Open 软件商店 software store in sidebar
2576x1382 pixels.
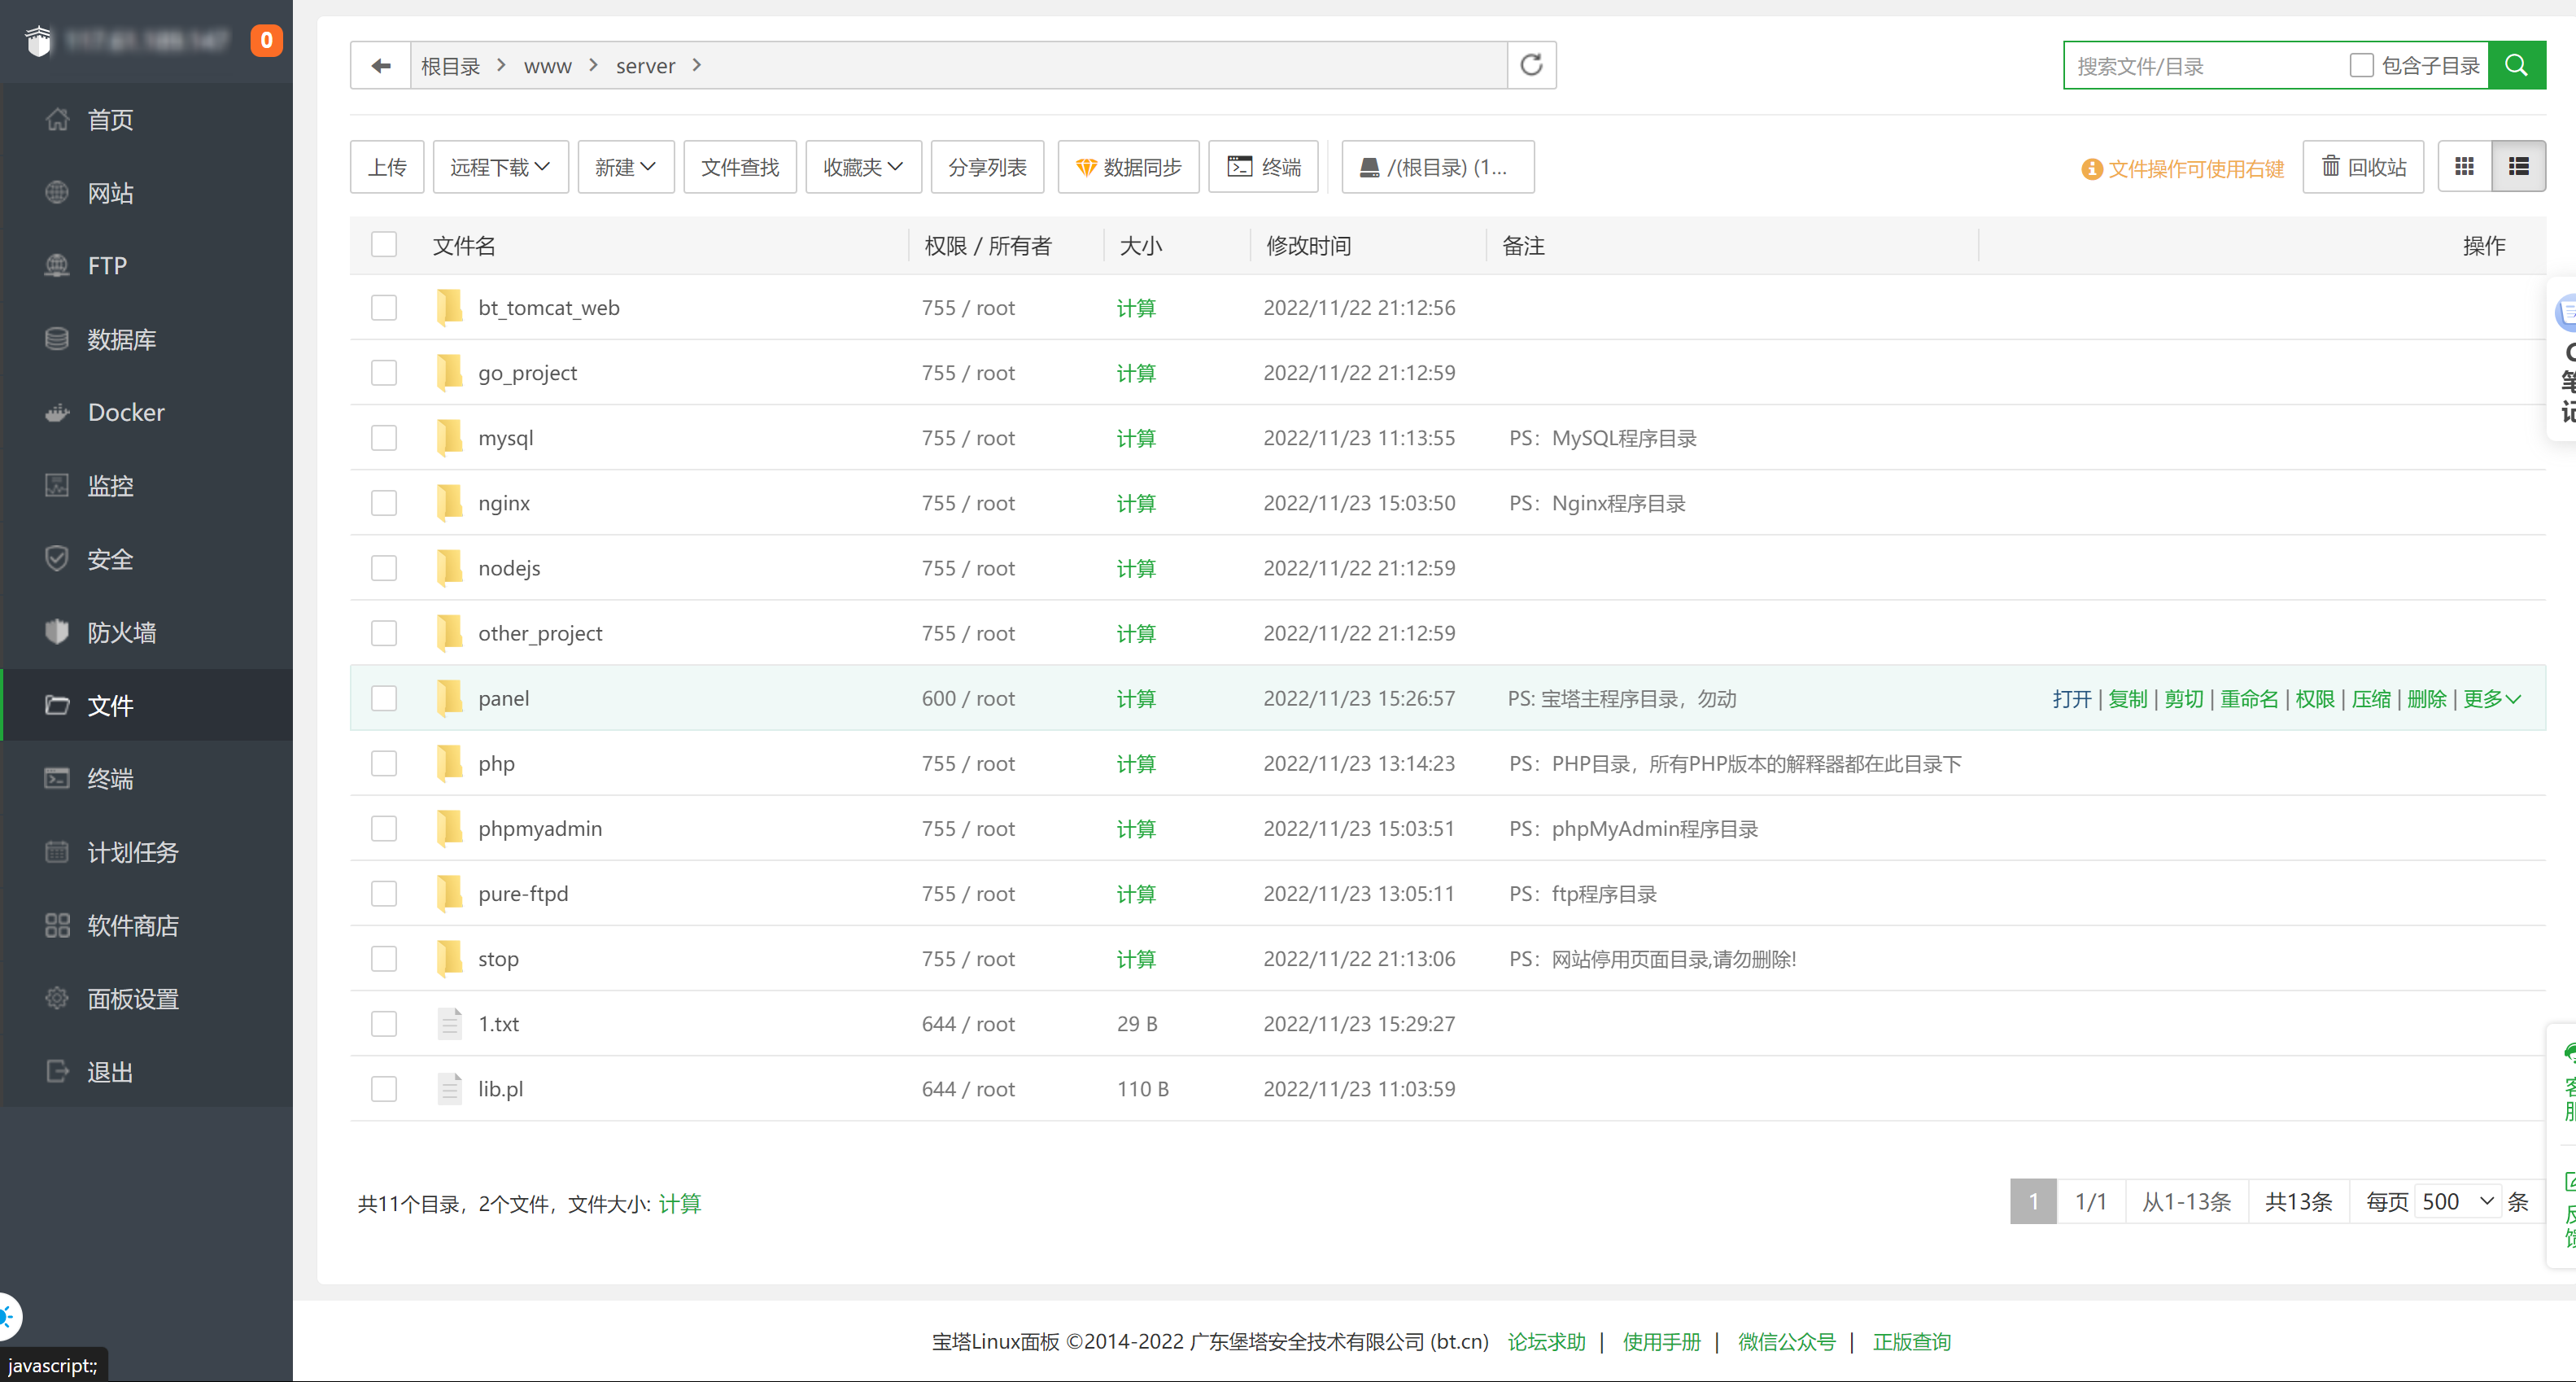pos(147,926)
